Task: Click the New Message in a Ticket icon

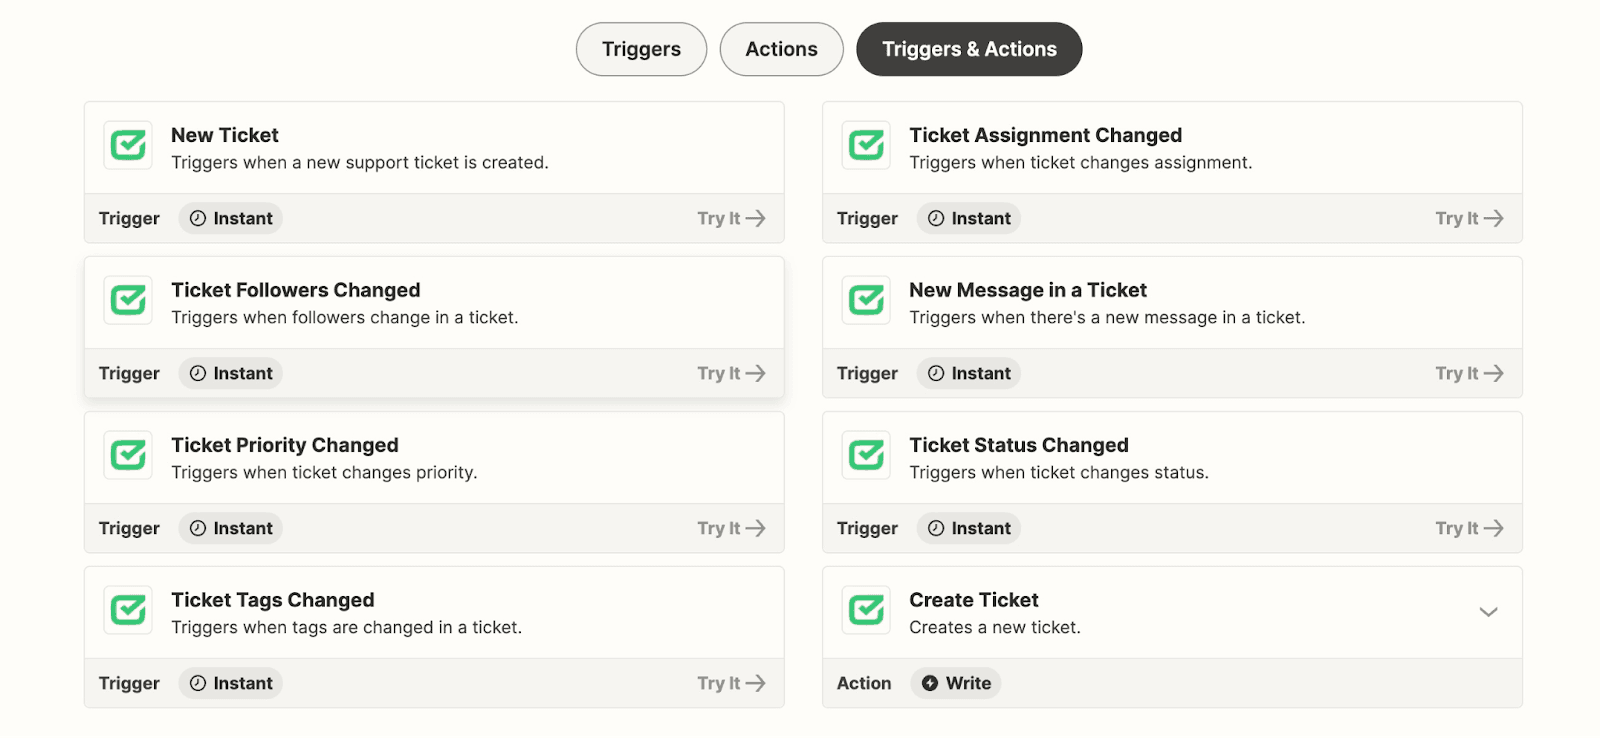Action: pos(866,301)
